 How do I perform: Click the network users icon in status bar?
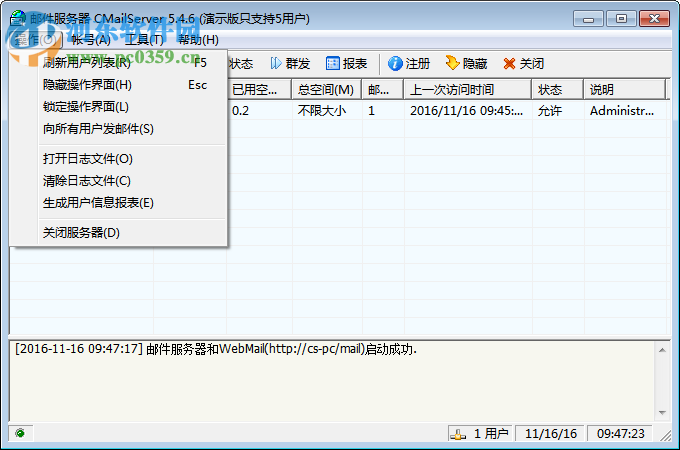(x=458, y=434)
